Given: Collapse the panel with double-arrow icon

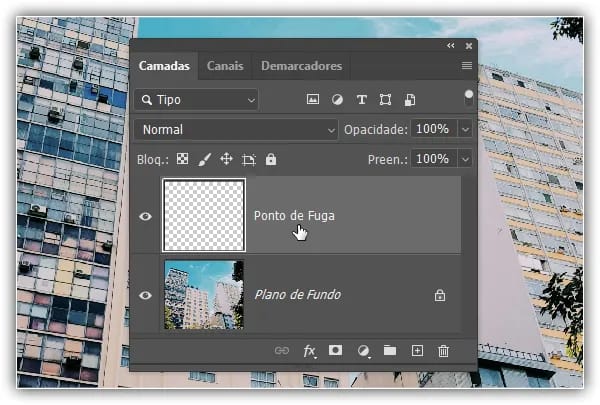Looking at the screenshot, I should pyautogui.click(x=451, y=46).
